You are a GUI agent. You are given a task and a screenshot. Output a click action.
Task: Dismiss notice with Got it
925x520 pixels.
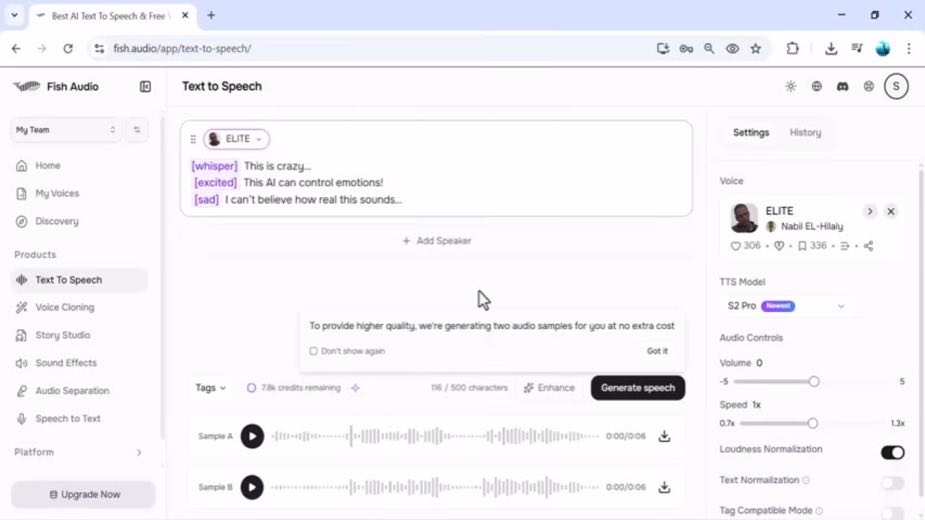click(x=657, y=351)
